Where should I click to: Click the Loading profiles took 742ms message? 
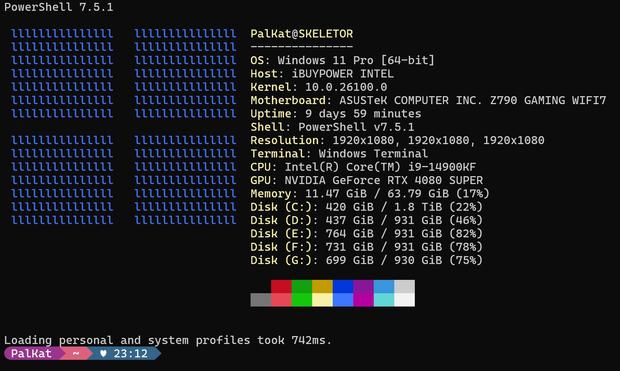point(168,340)
